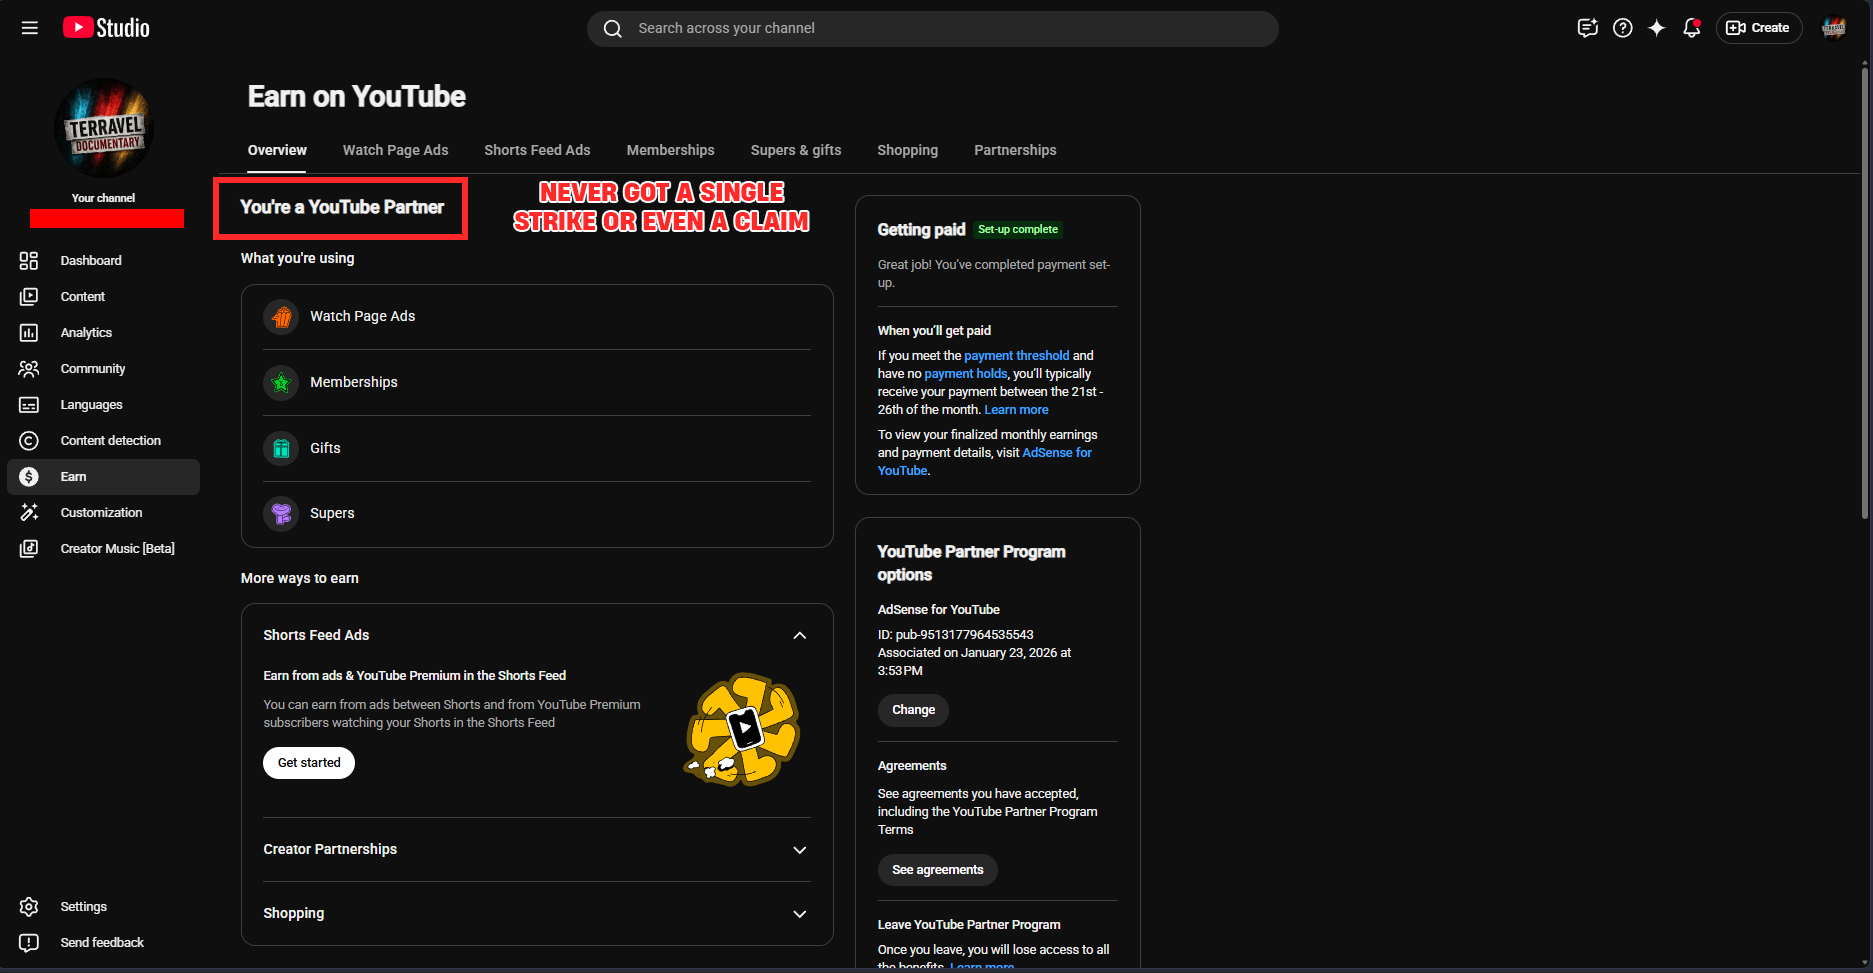This screenshot has width=1873, height=973.
Task: Open the notifications bell
Action: pyautogui.click(x=1692, y=28)
